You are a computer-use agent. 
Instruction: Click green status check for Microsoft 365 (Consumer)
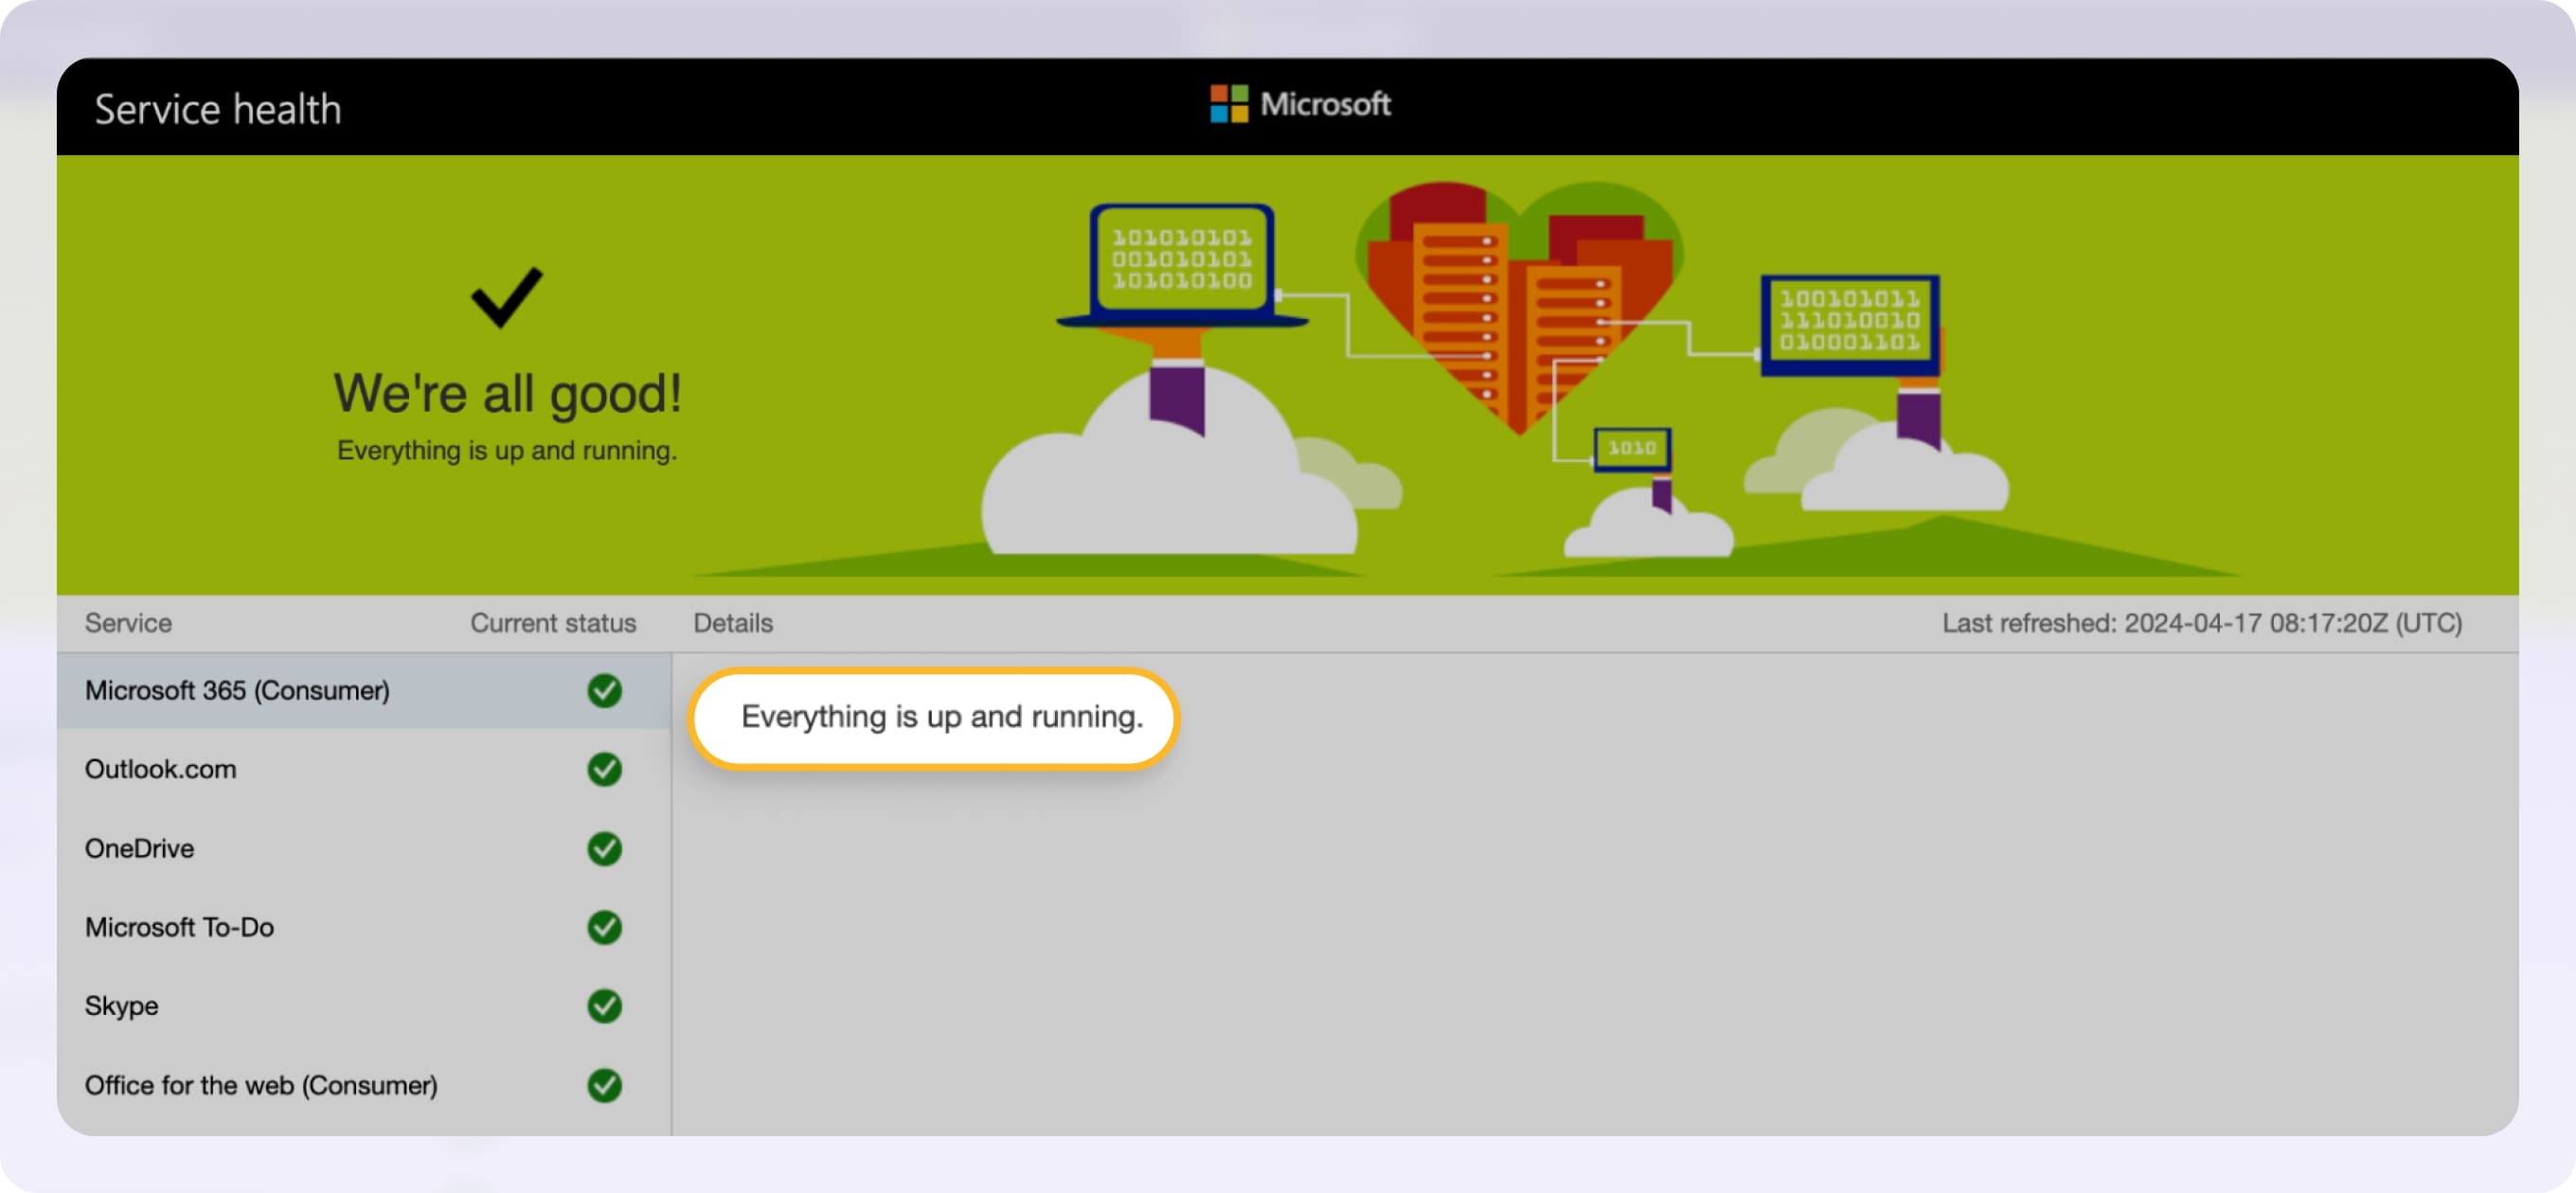(x=604, y=690)
